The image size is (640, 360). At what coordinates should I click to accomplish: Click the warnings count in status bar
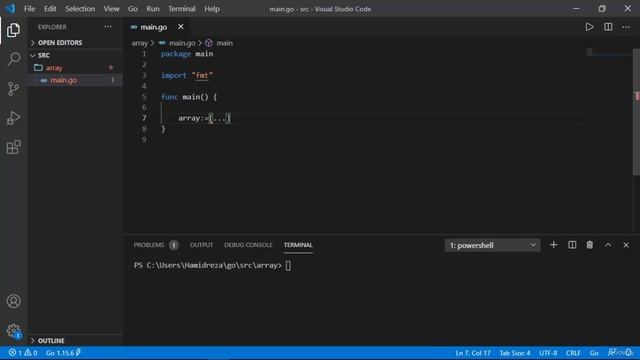(x=31, y=353)
